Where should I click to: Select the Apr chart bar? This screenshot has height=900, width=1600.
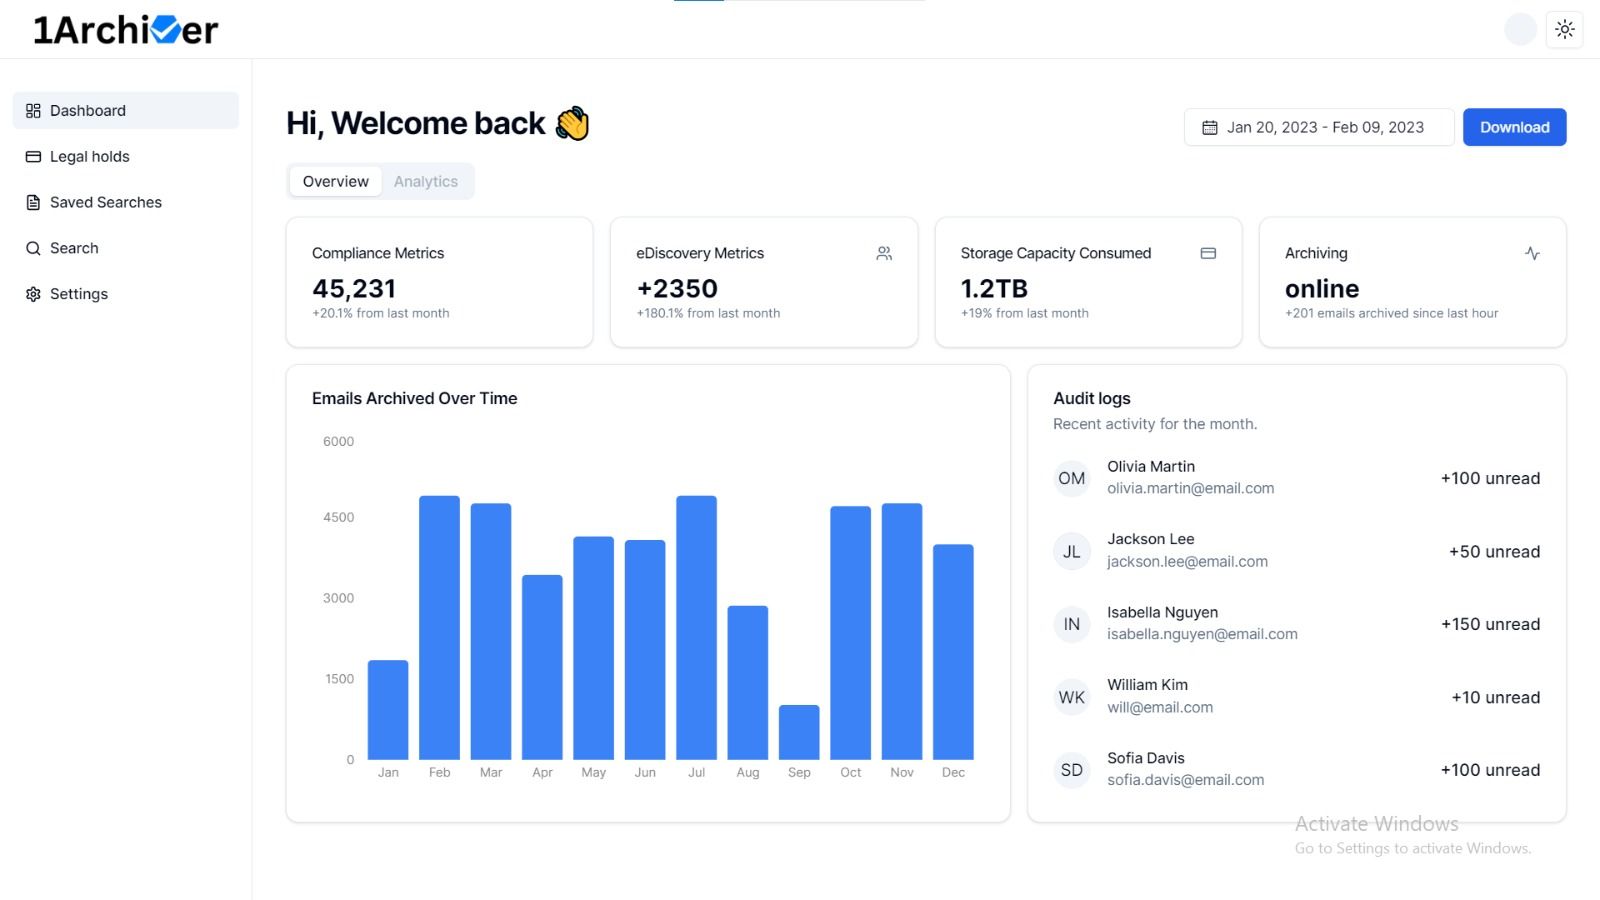(x=542, y=667)
